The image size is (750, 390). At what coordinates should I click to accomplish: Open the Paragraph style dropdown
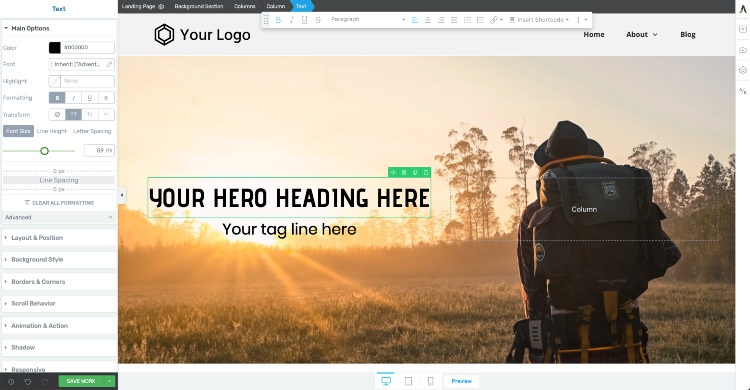pos(367,20)
